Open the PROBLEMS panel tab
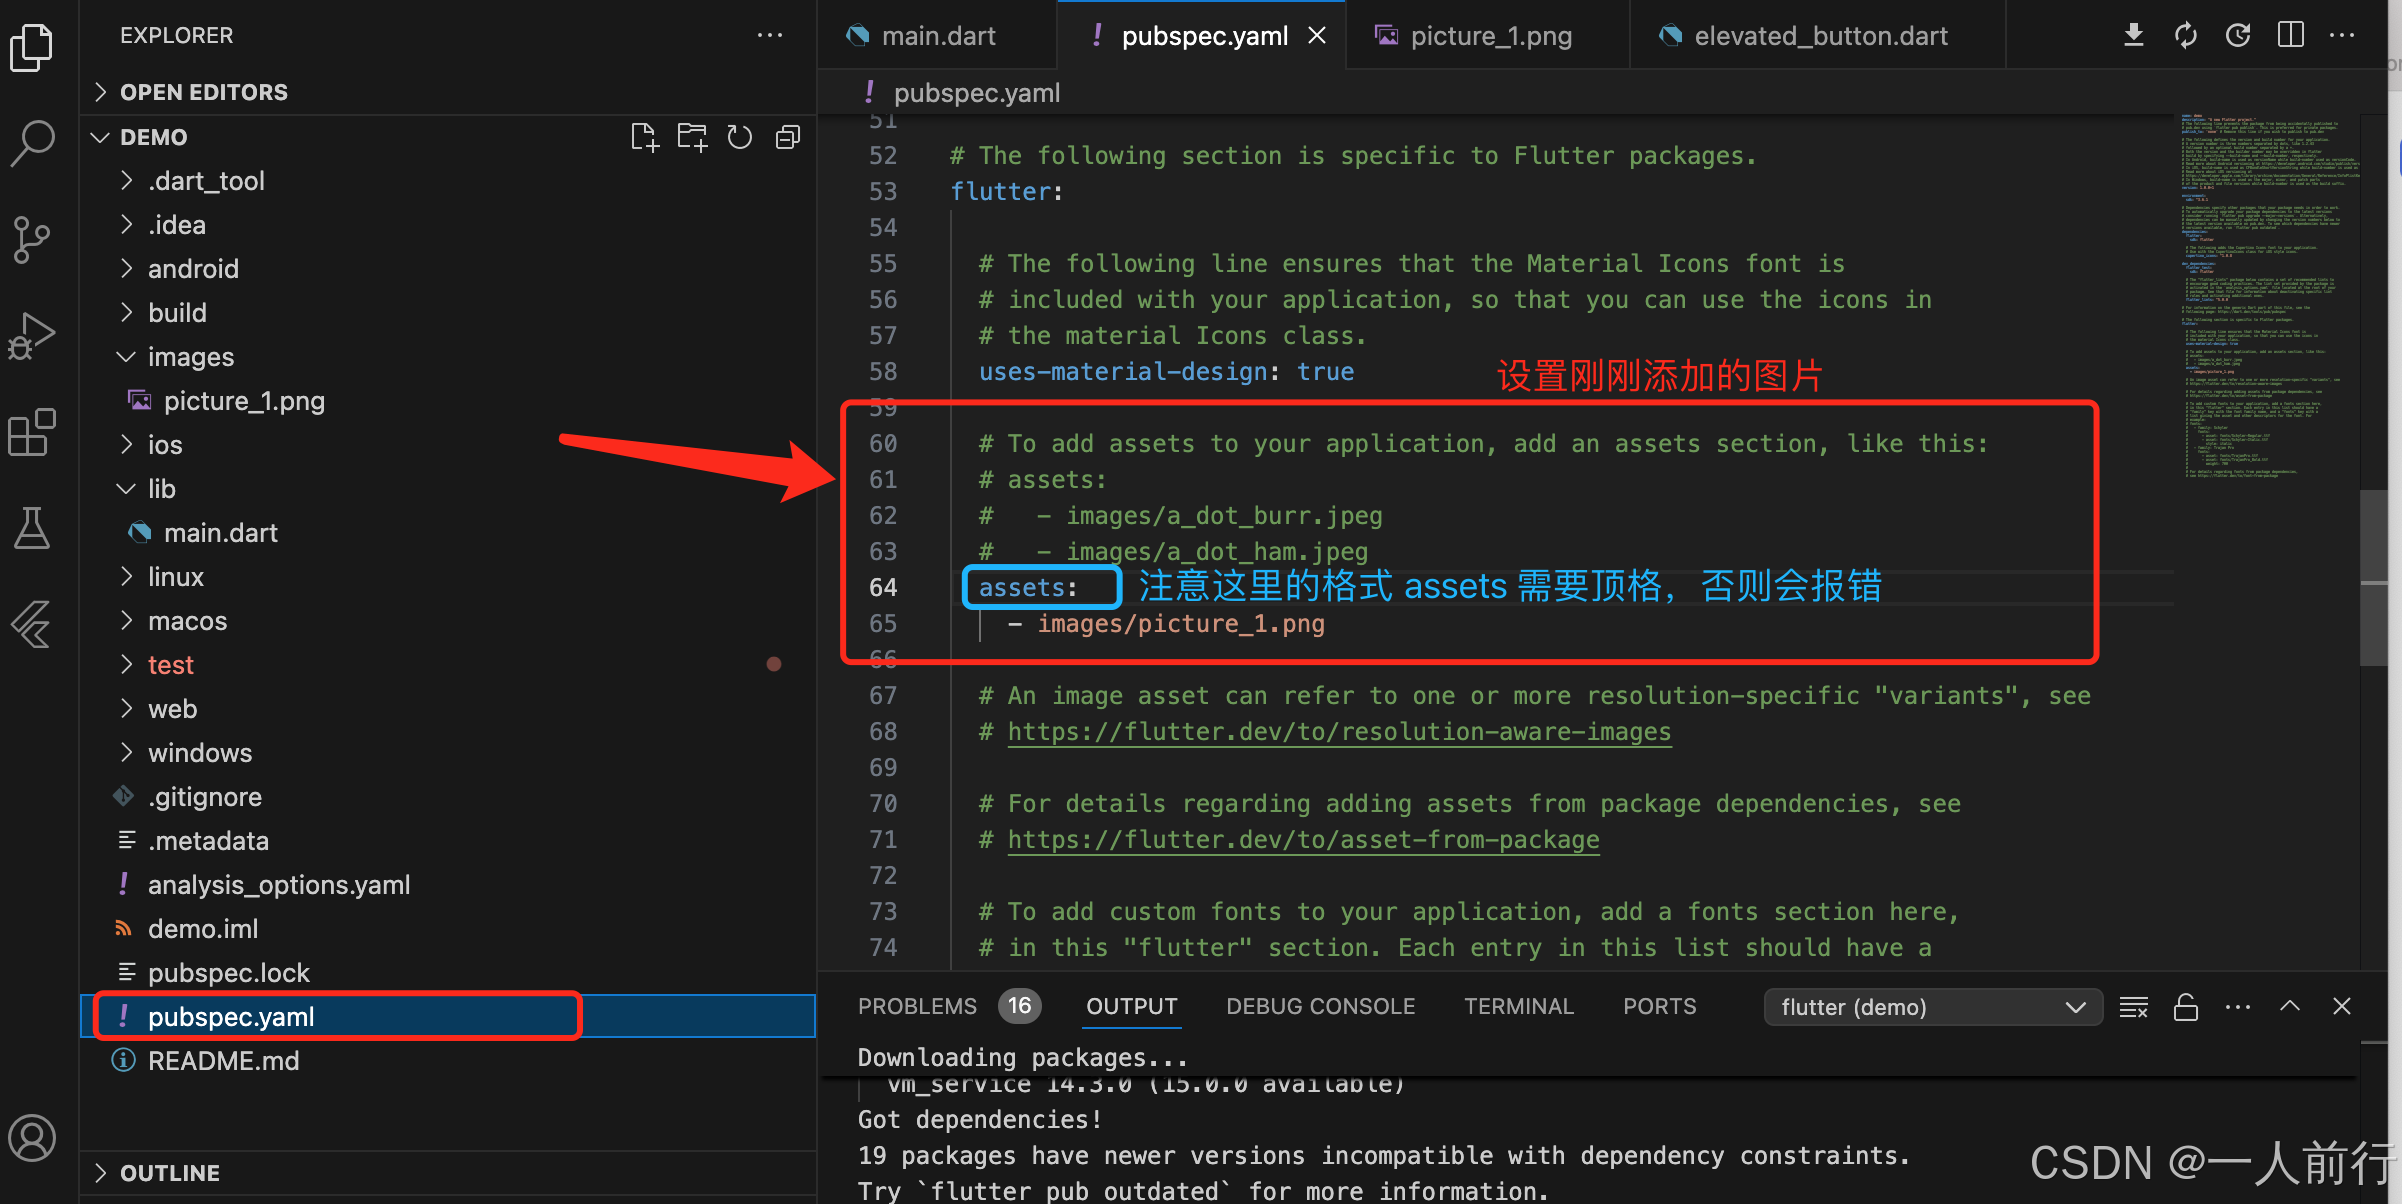 point(948,1006)
